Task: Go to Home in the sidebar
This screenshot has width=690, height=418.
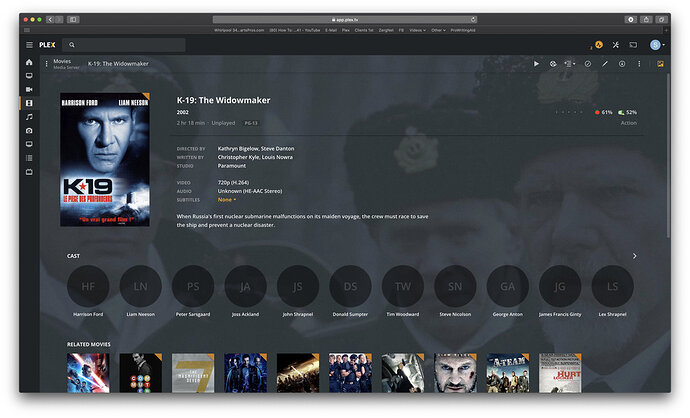Action: [x=29, y=62]
